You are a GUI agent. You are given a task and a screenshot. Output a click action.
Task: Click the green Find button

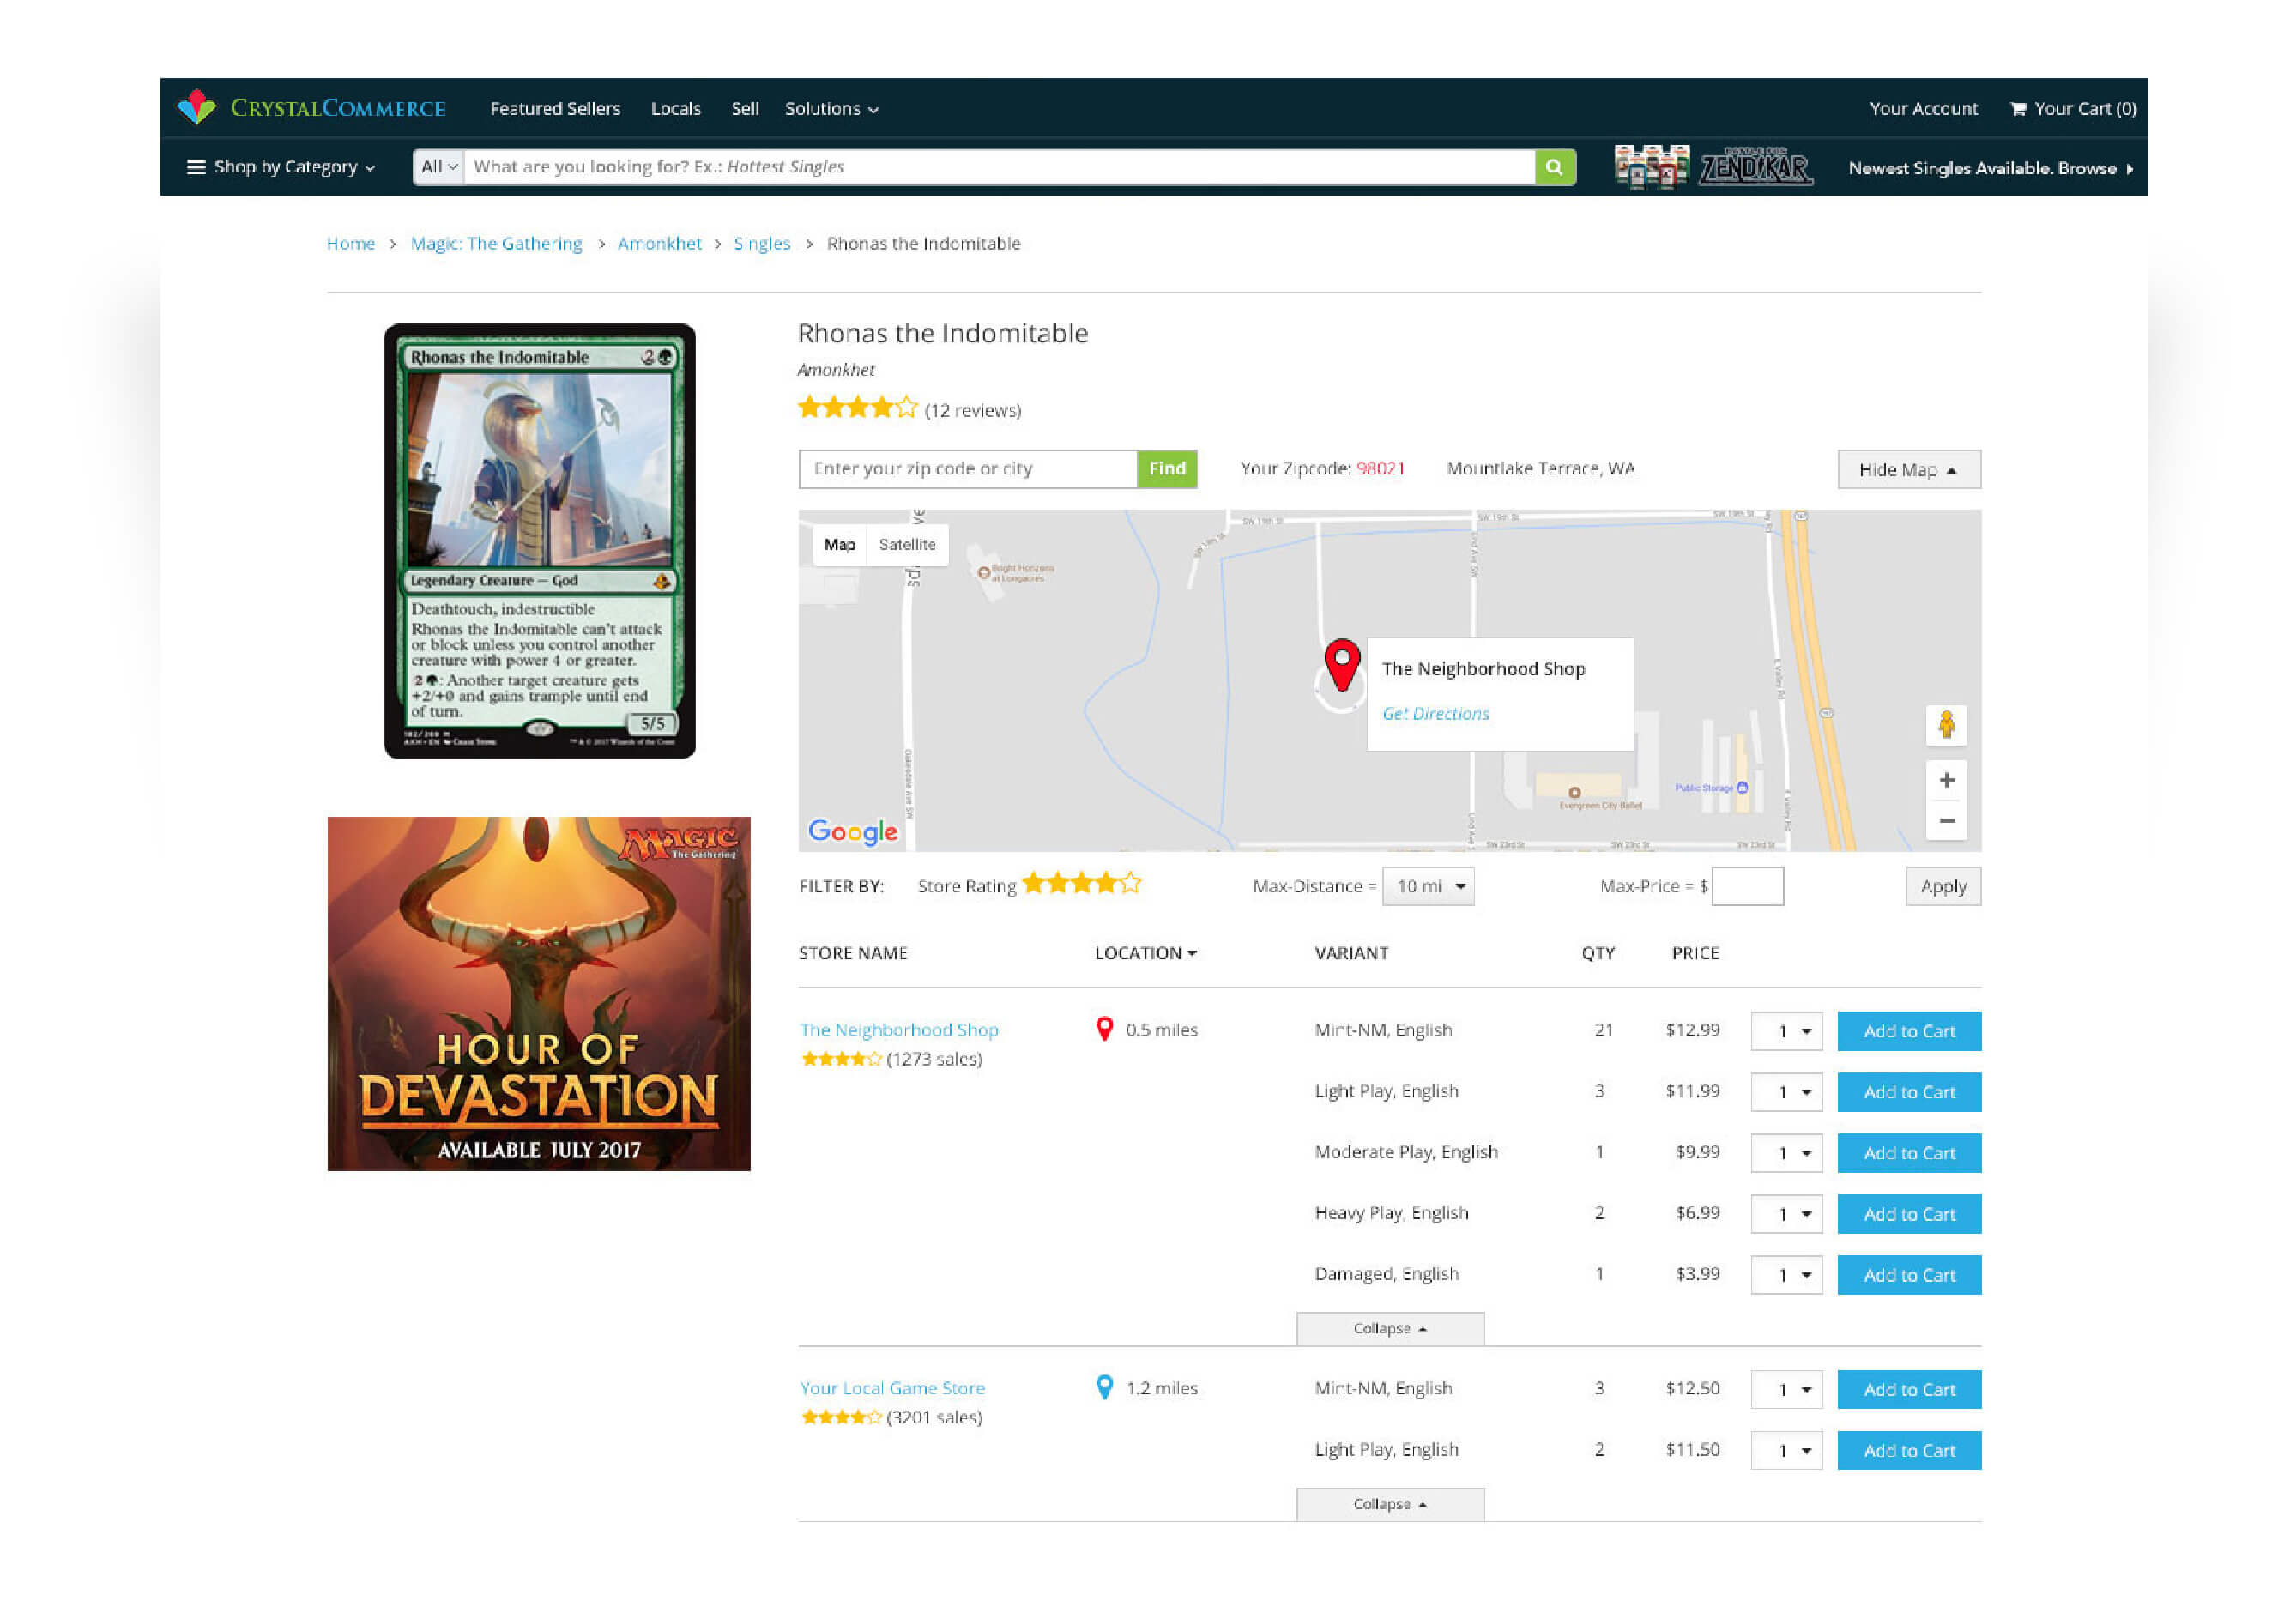click(1167, 469)
